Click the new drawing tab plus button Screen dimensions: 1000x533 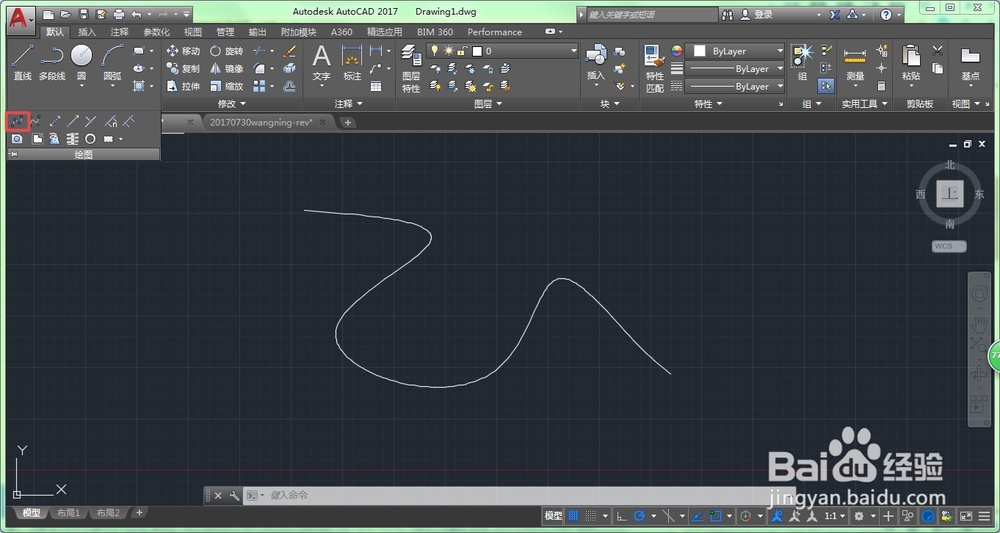(348, 122)
